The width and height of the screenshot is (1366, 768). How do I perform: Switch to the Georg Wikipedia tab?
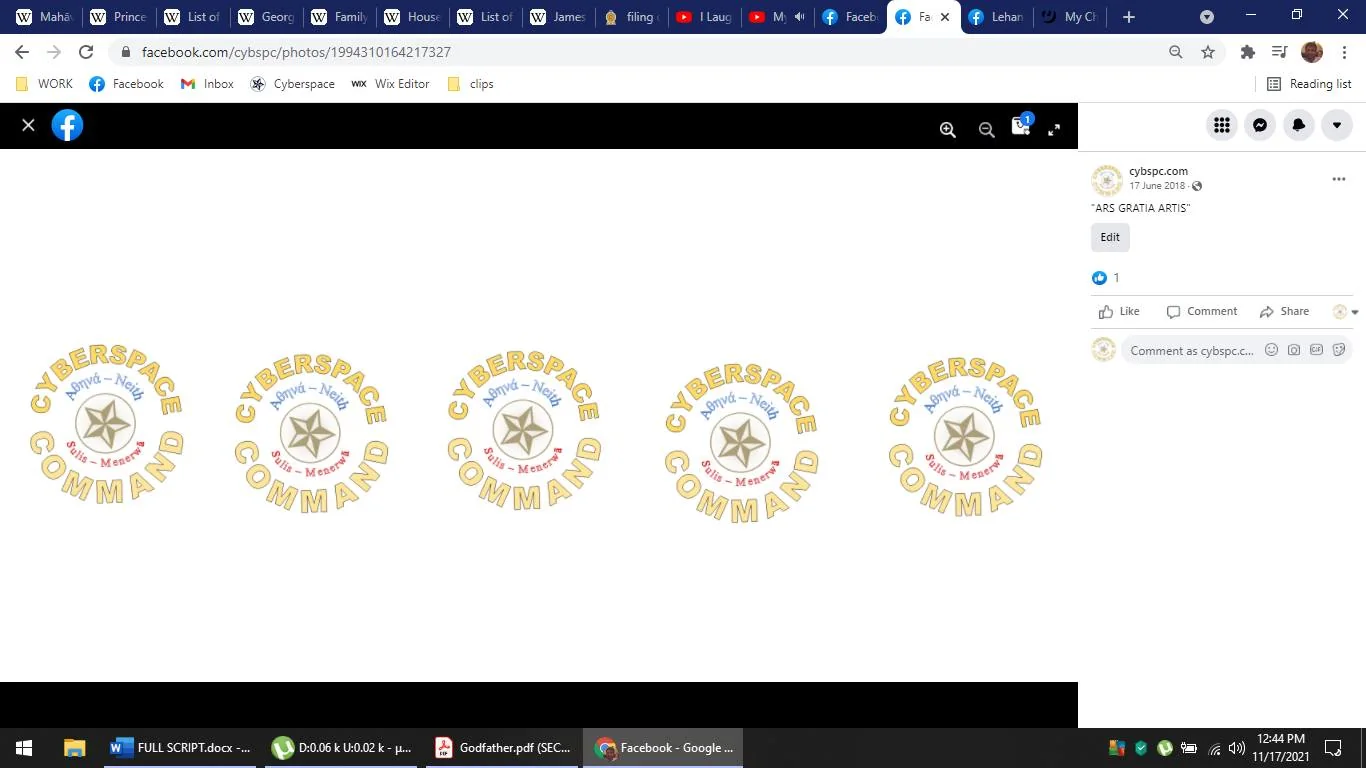[x=266, y=17]
